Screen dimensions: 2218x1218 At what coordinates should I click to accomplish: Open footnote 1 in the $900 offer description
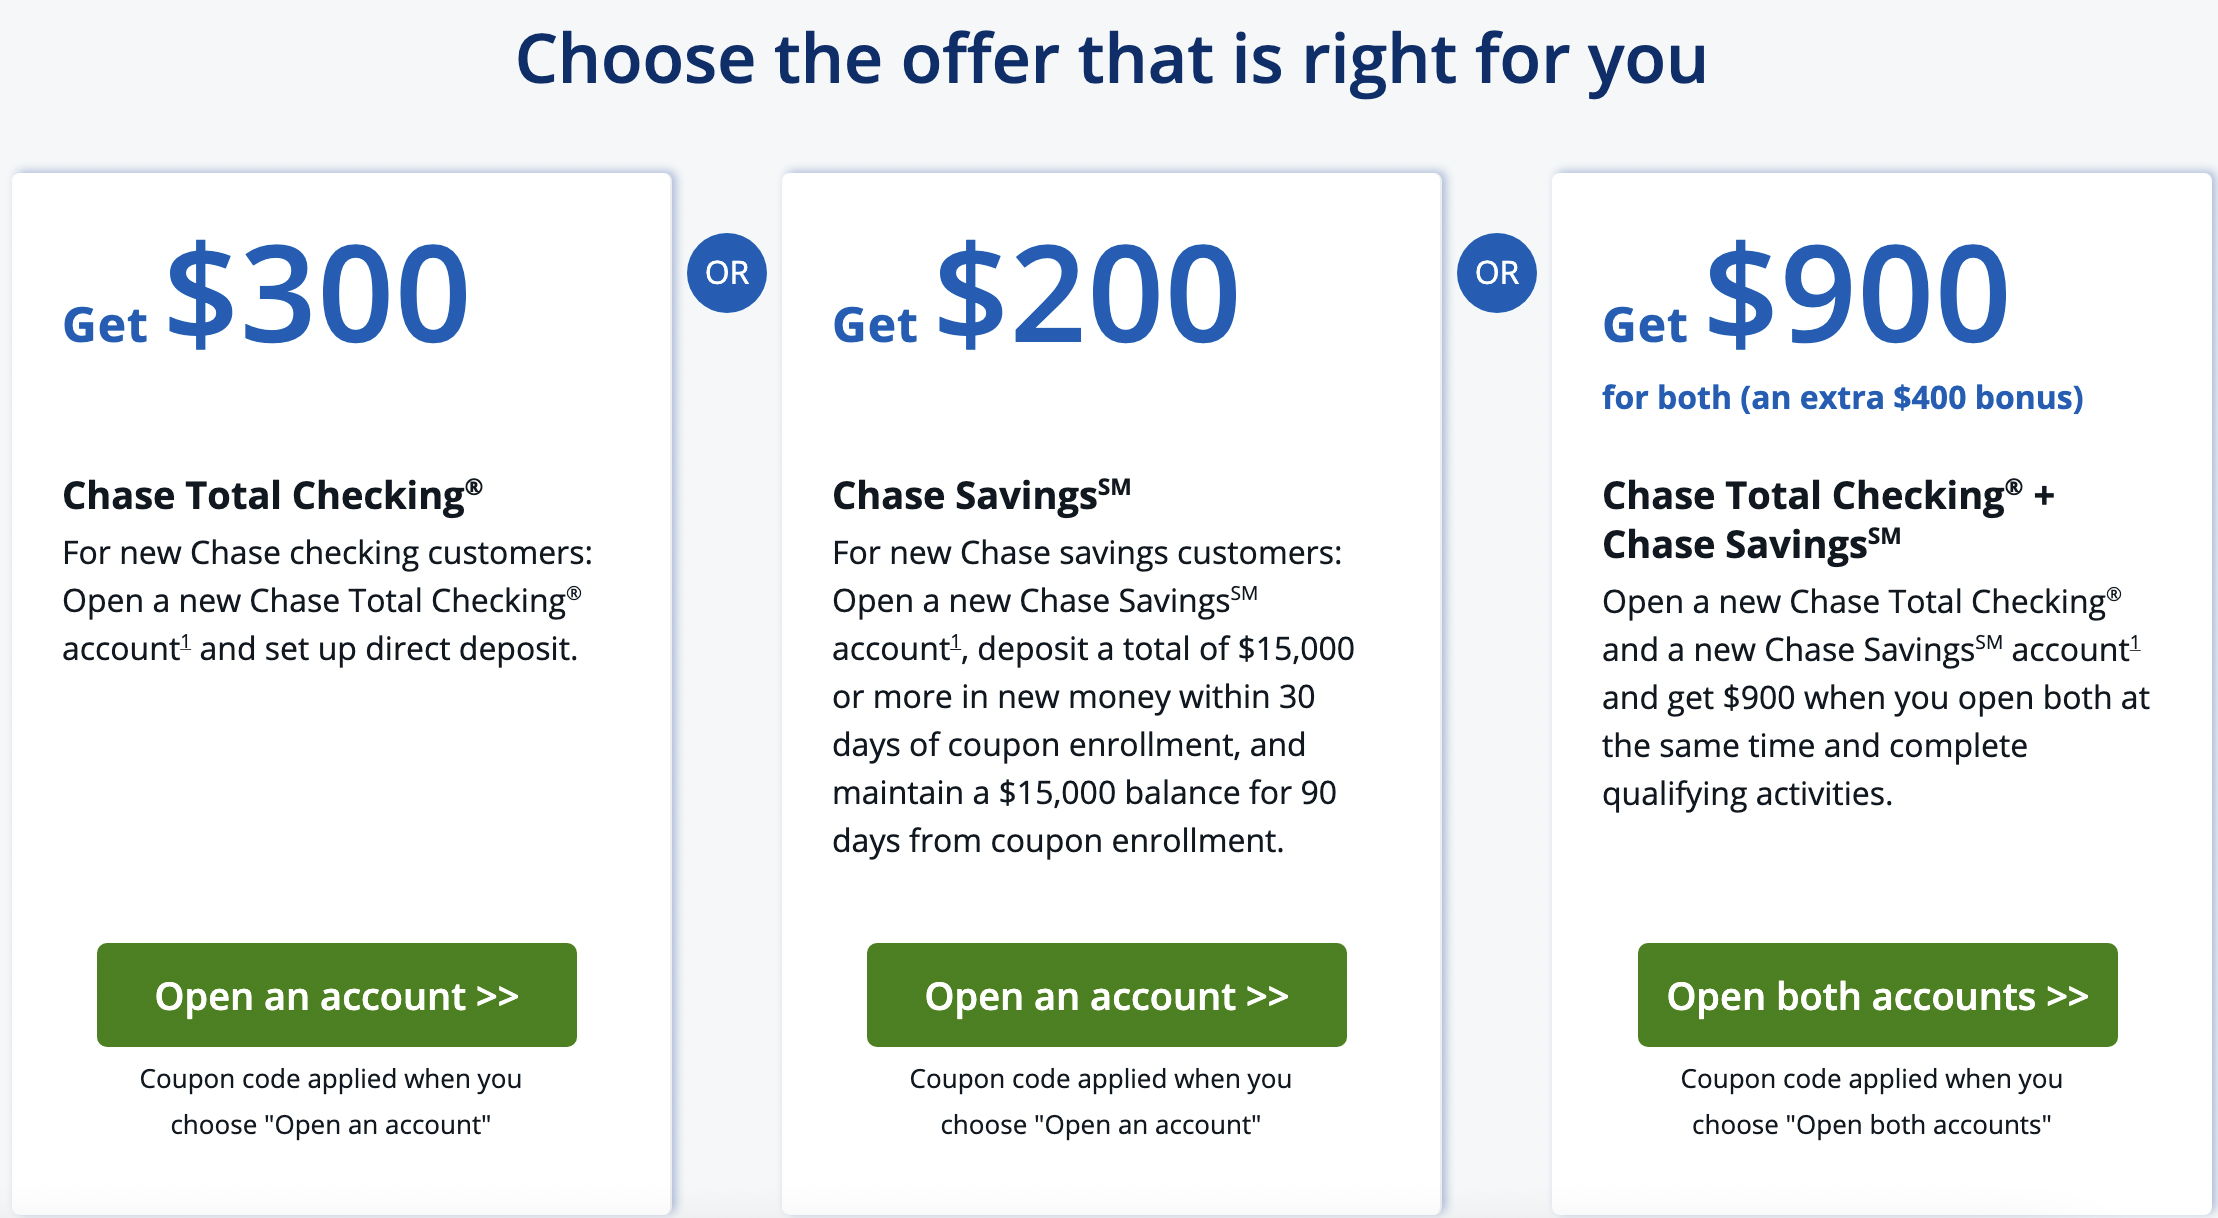tap(2134, 644)
